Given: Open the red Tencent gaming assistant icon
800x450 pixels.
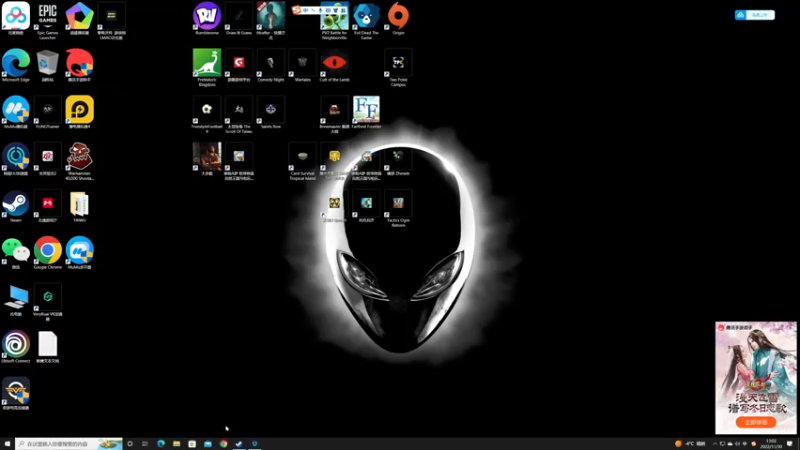Looking at the screenshot, I should [x=80, y=66].
